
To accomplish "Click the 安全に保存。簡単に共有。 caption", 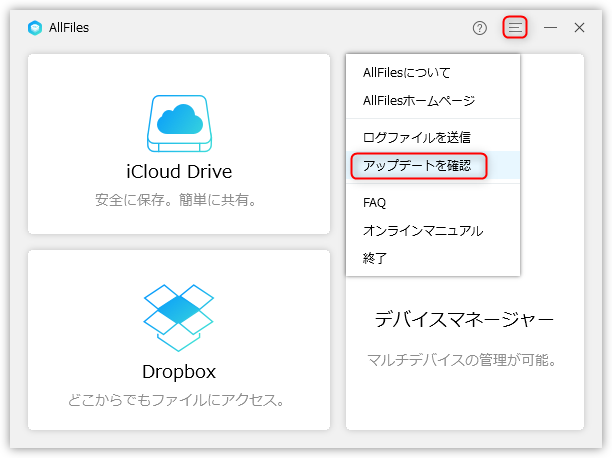I will coord(176,200).
